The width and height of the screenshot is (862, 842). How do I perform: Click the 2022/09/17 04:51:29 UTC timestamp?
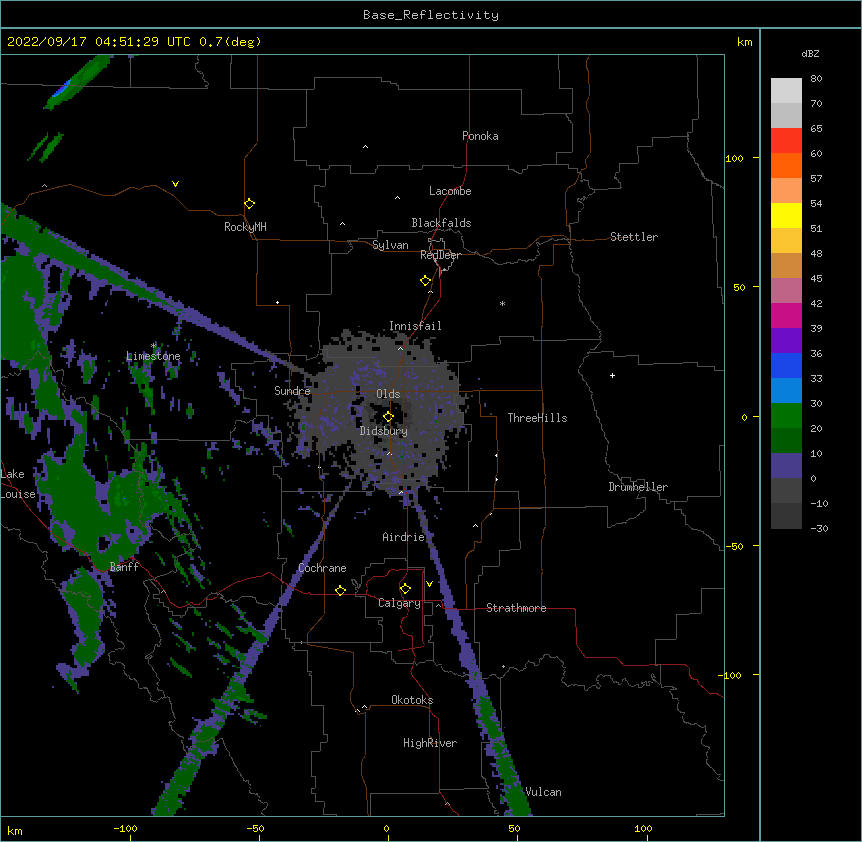point(99,42)
